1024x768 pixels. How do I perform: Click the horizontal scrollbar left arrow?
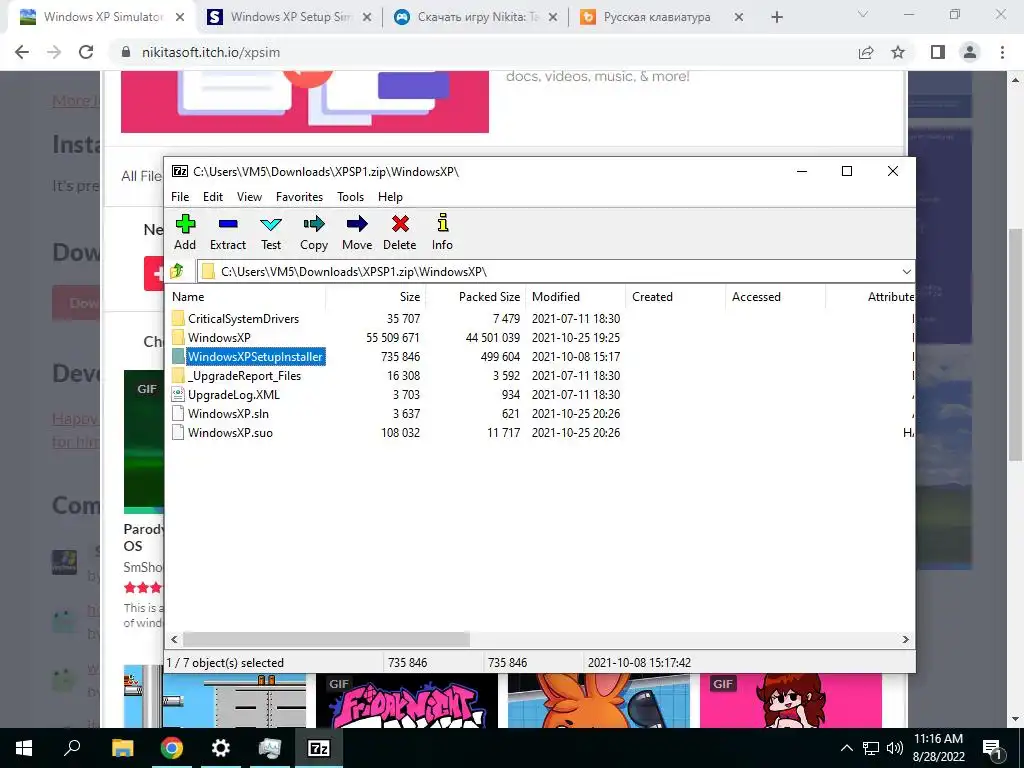(174, 639)
